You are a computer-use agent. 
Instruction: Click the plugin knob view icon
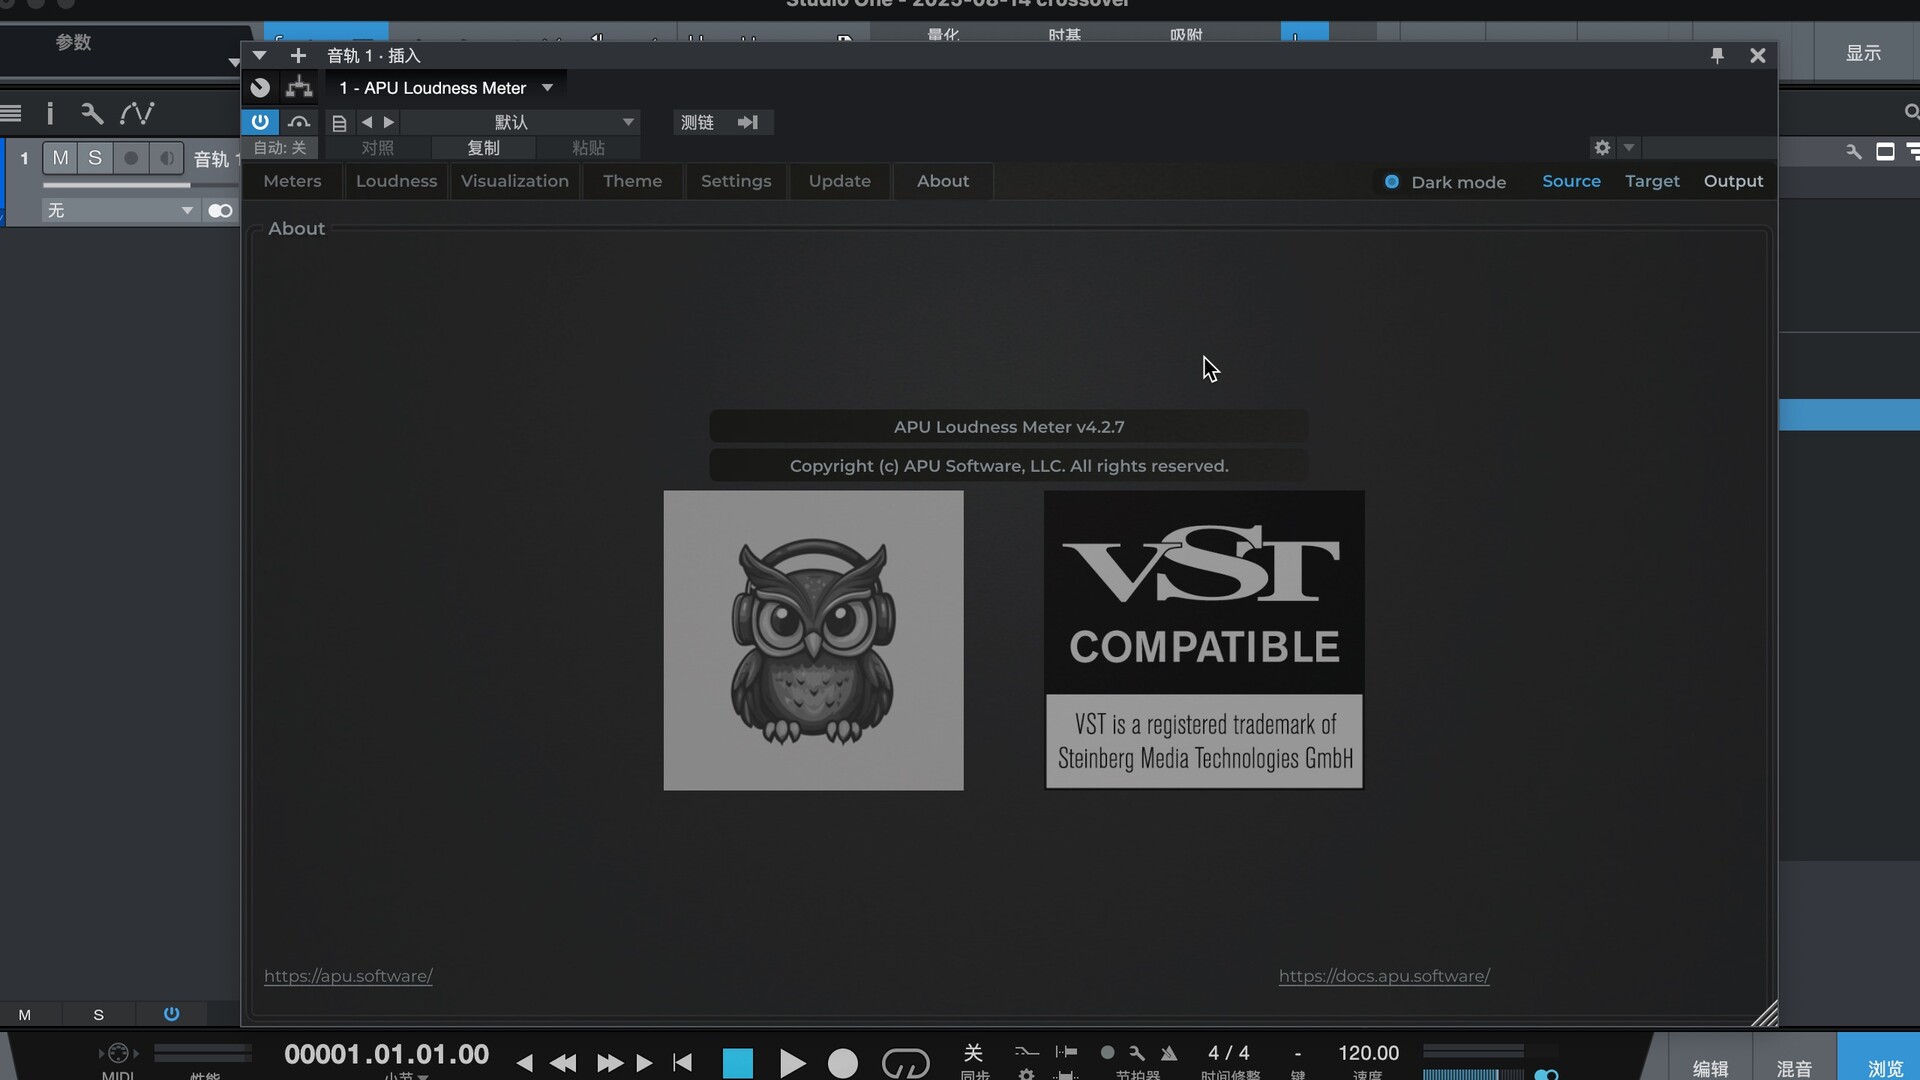tap(260, 88)
